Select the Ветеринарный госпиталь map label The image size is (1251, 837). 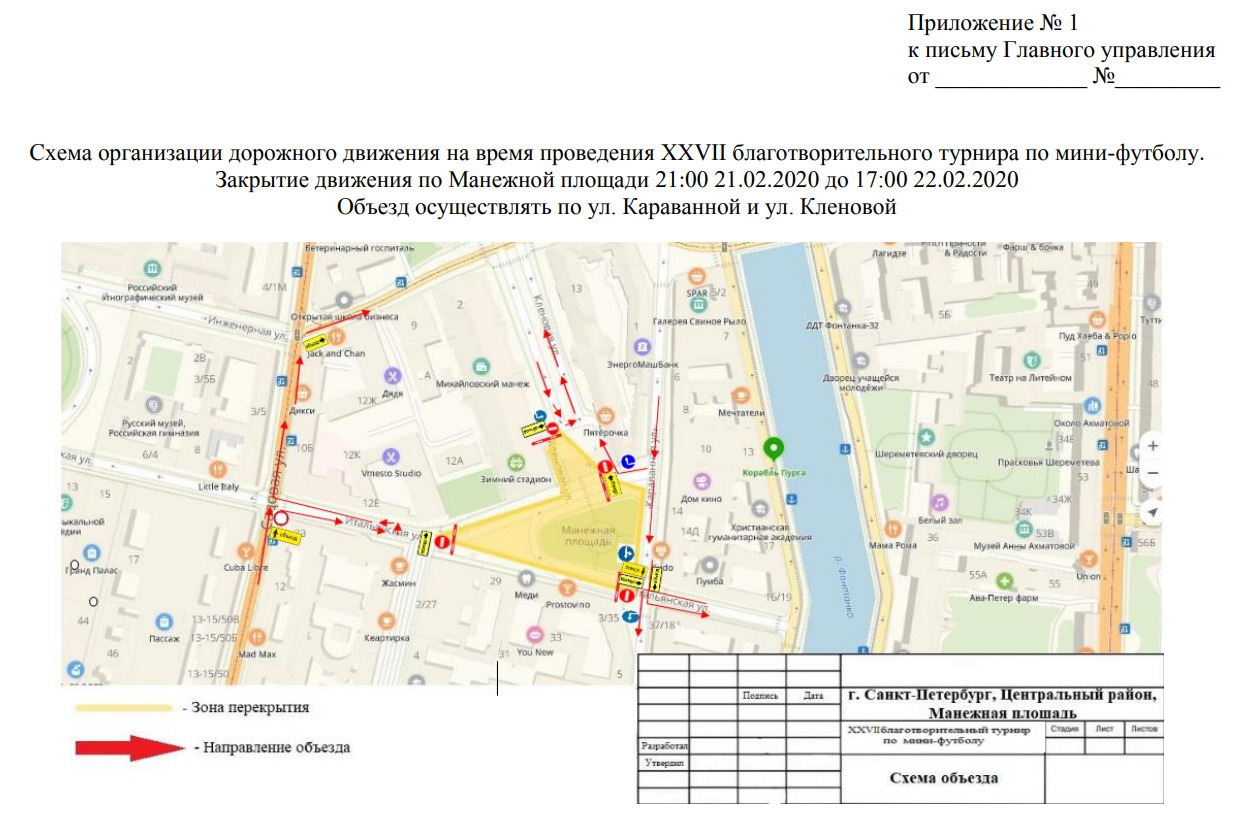click(359, 246)
